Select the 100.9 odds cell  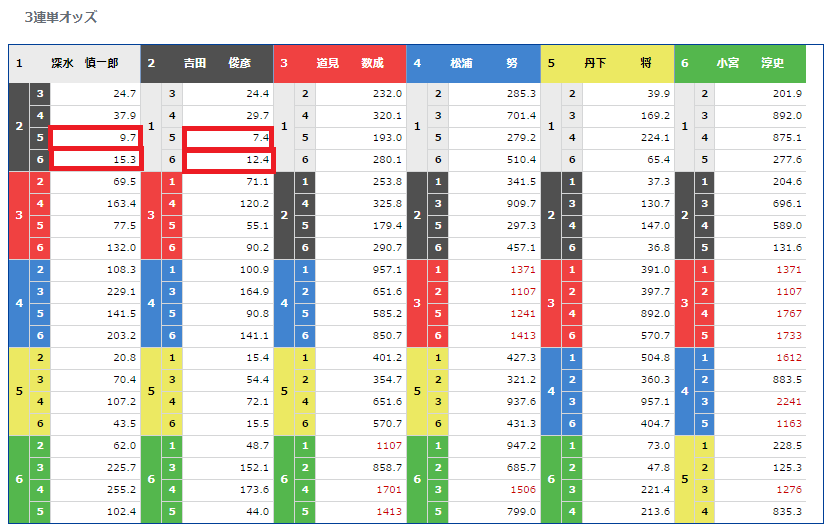228,270
